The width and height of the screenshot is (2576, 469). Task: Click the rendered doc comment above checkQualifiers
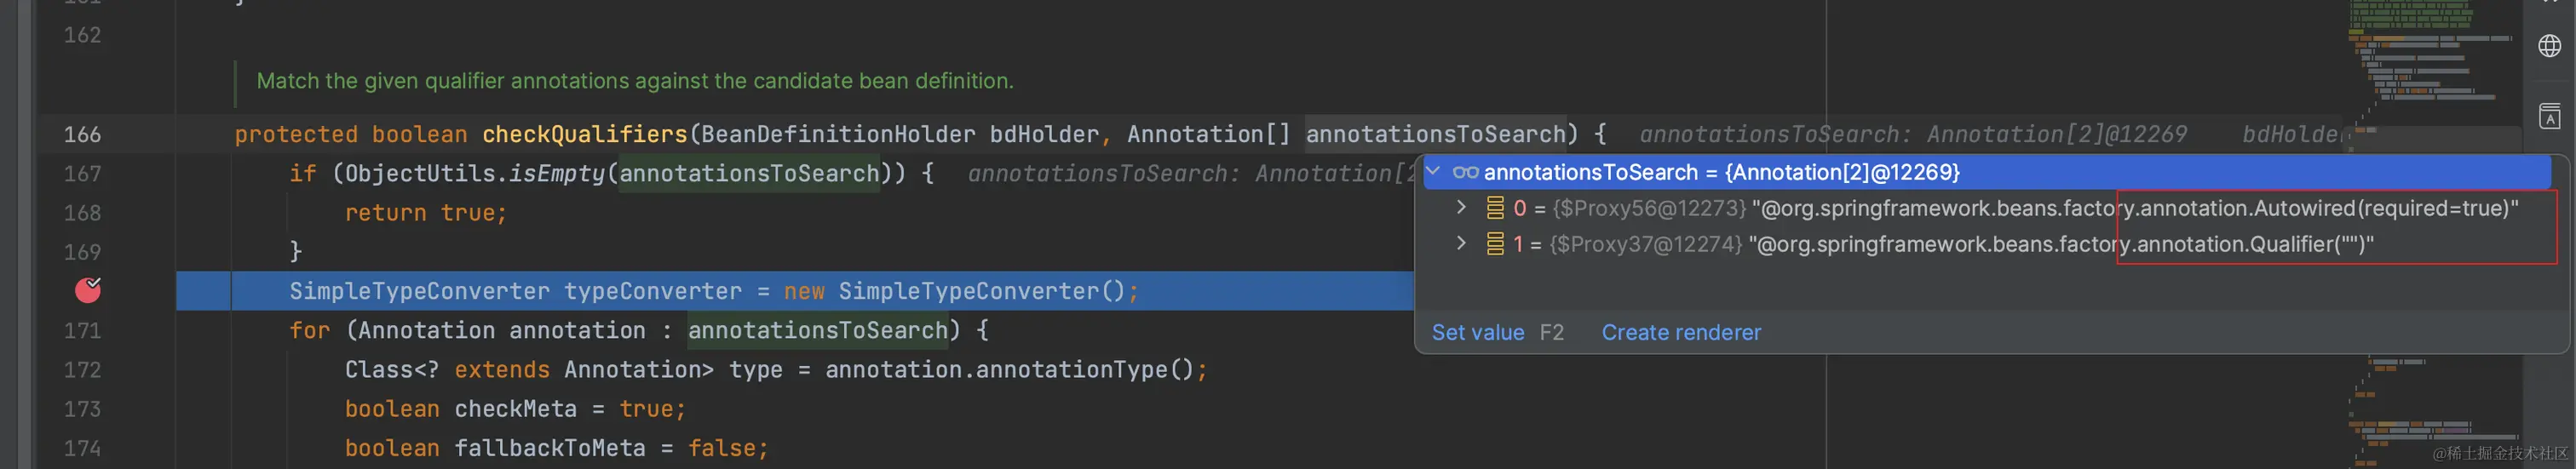pyautogui.click(x=635, y=81)
